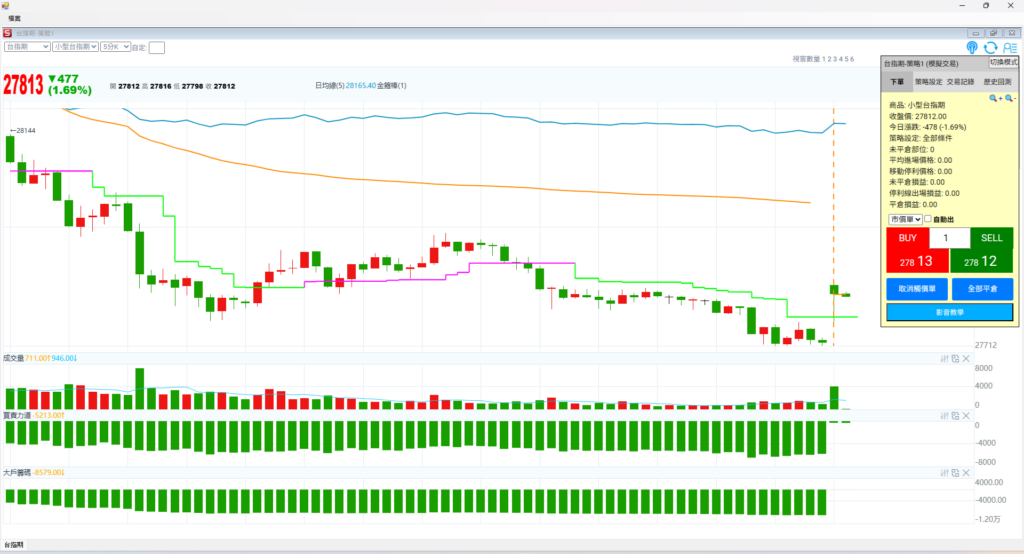
Task: Open the user list icon at top right
Action: 1008,47
